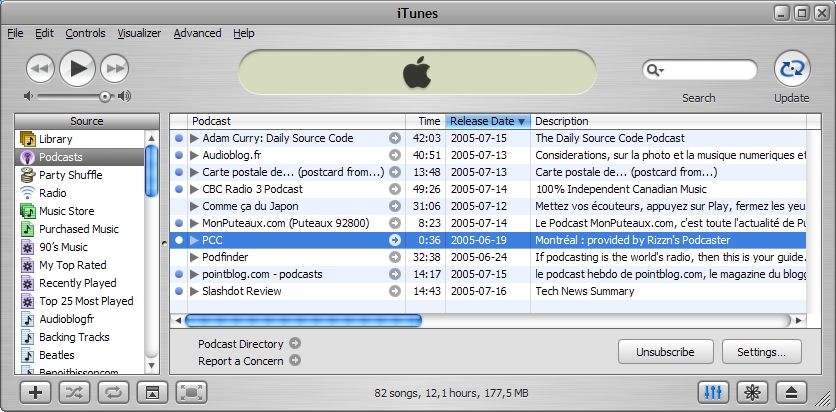The width and height of the screenshot is (836, 412).
Task: Open the Controls menu
Action: [85, 33]
